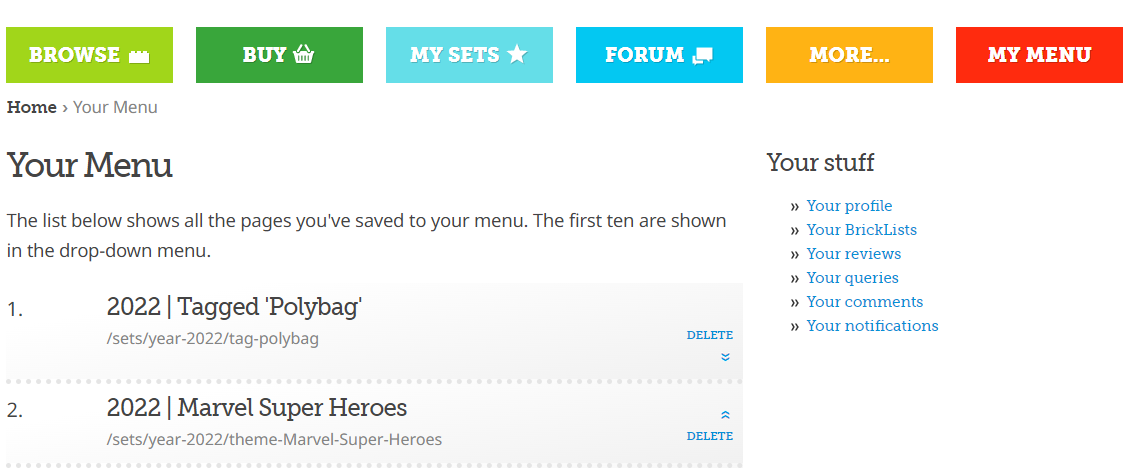The height and width of the screenshot is (473, 1129).
Task: Move Marvel Super Heroes entry up with the chevron
Action: coord(725,415)
